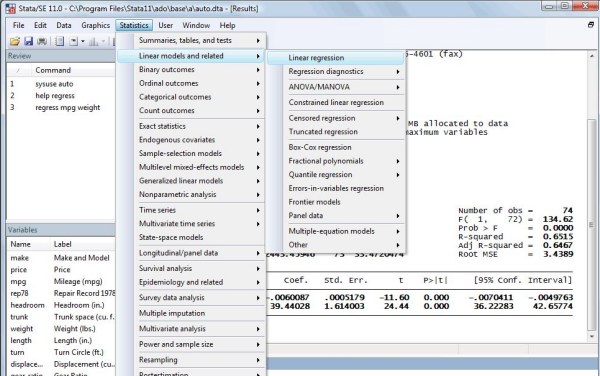Select Errors-in-variables regression item
This screenshot has height=376, width=600.
[335, 189]
